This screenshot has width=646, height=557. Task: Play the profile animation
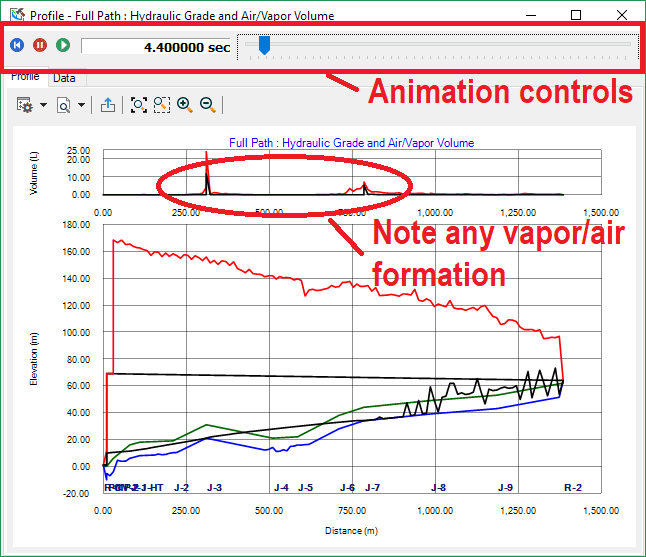63,45
